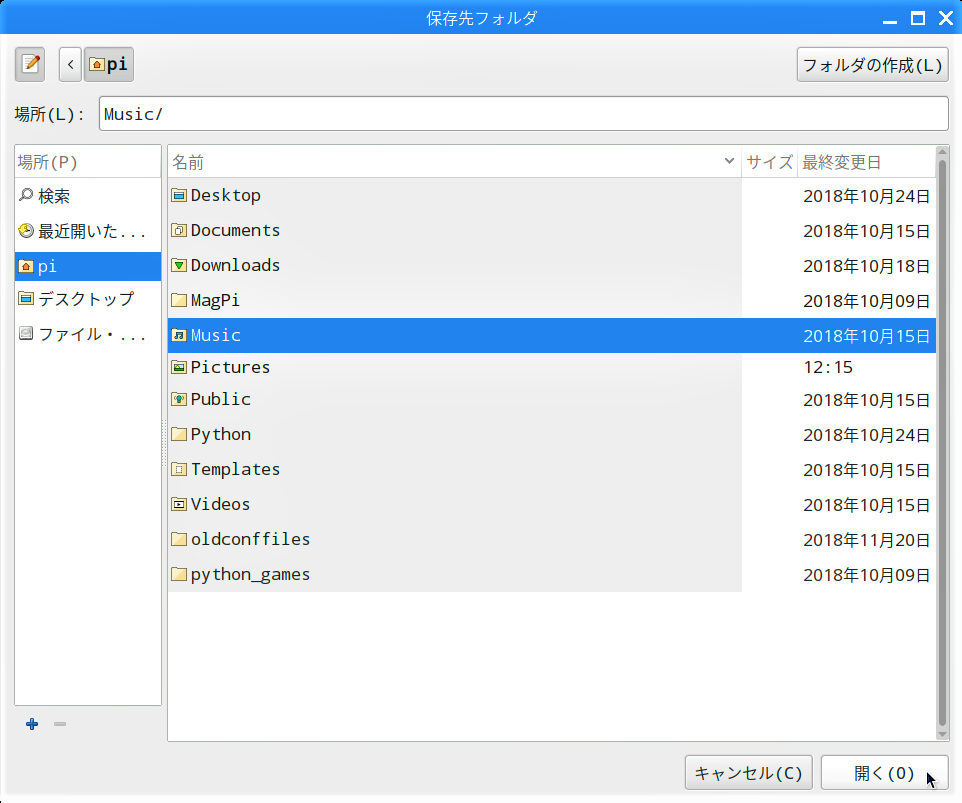Sort by サイズ column header

click(769, 162)
